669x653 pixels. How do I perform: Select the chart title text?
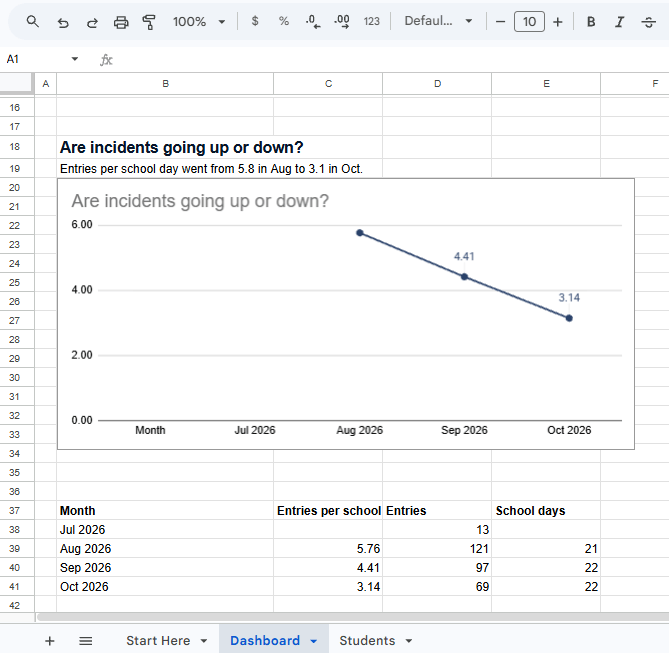tap(200, 201)
